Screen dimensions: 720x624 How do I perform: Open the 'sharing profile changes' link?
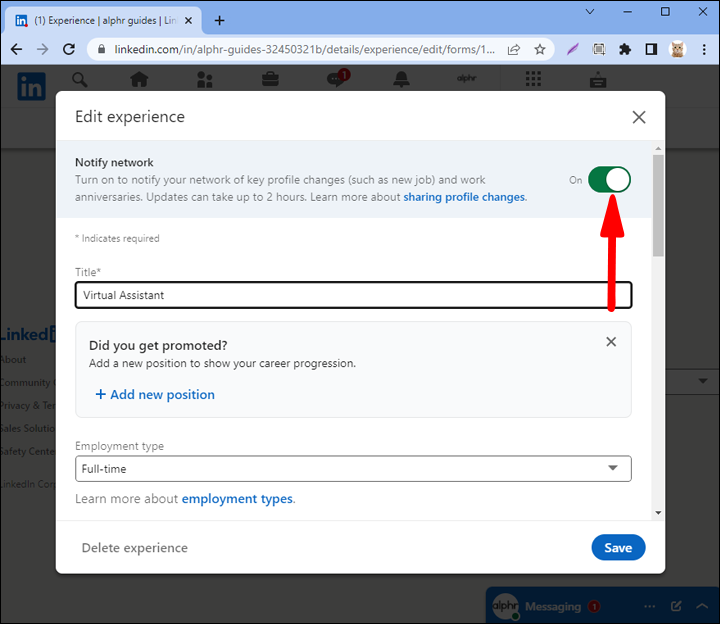click(x=464, y=197)
